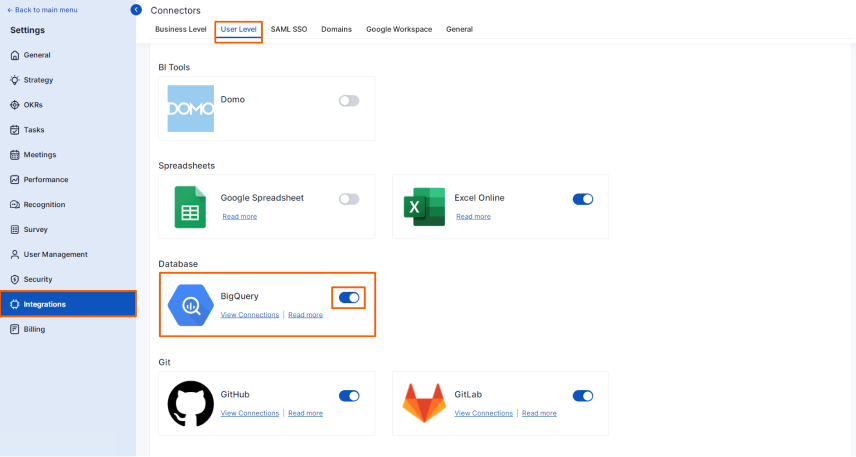The width and height of the screenshot is (856, 457).
Task: Enable the Domo connector toggle
Action: [x=349, y=101]
